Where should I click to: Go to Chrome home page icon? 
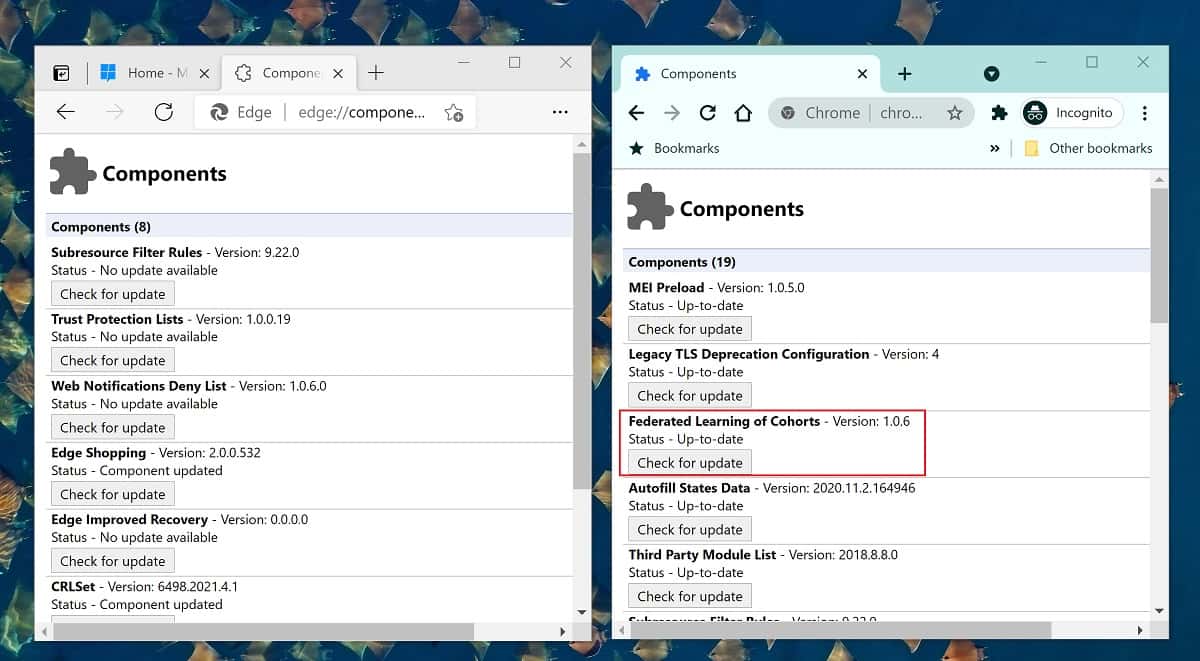pyautogui.click(x=743, y=113)
